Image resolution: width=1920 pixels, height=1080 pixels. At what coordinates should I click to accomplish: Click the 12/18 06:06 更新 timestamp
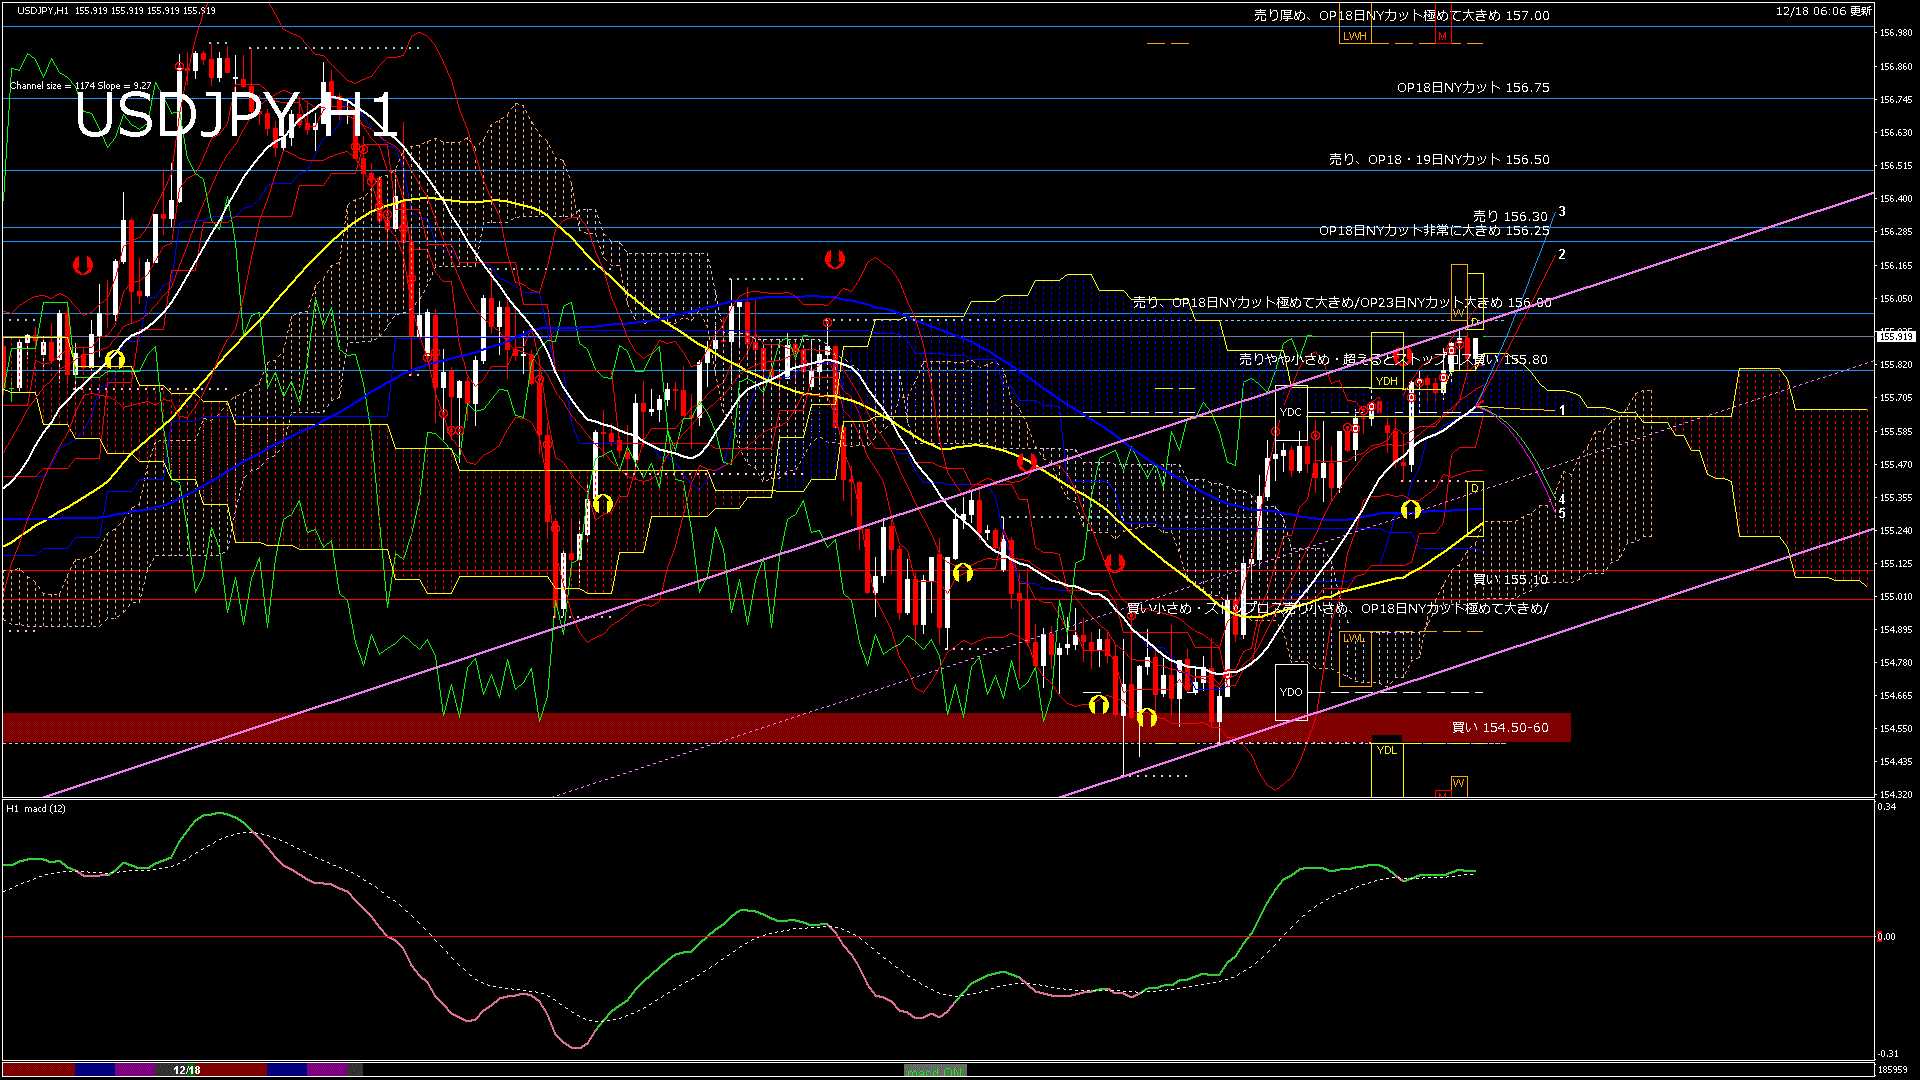[x=1823, y=11]
